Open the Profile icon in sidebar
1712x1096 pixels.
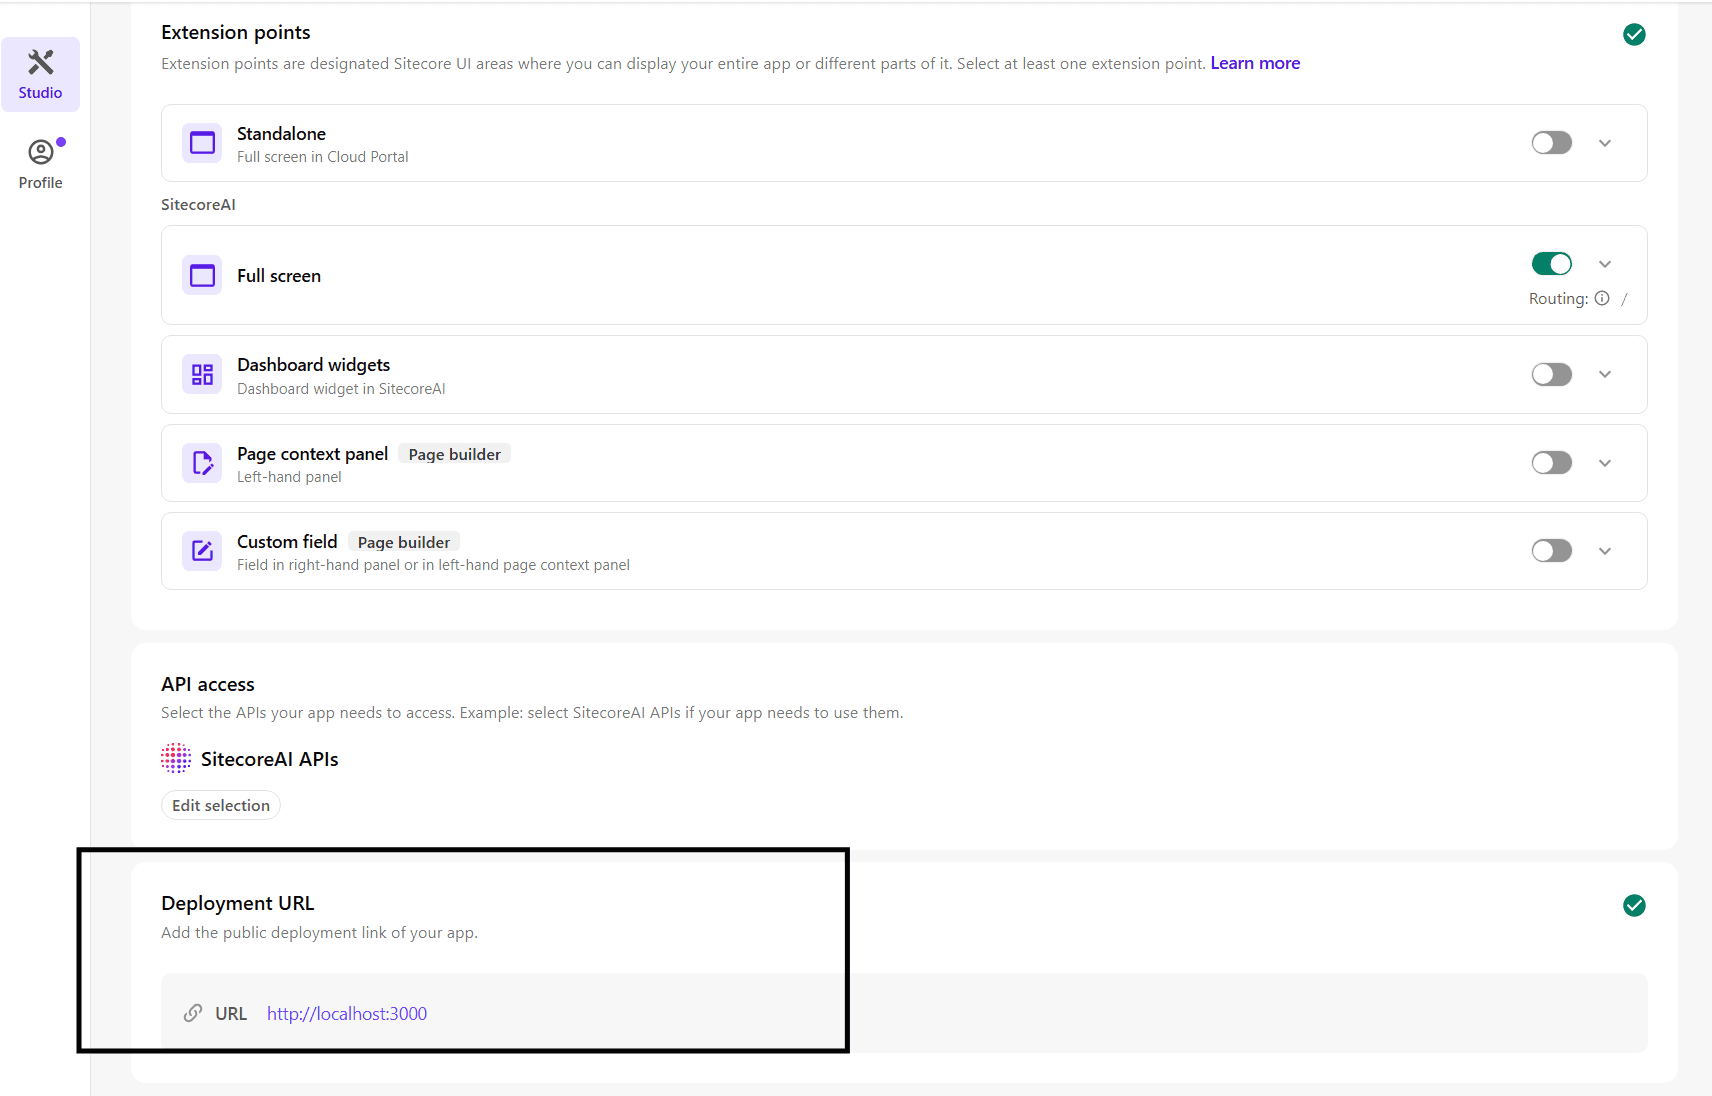click(40, 152)
